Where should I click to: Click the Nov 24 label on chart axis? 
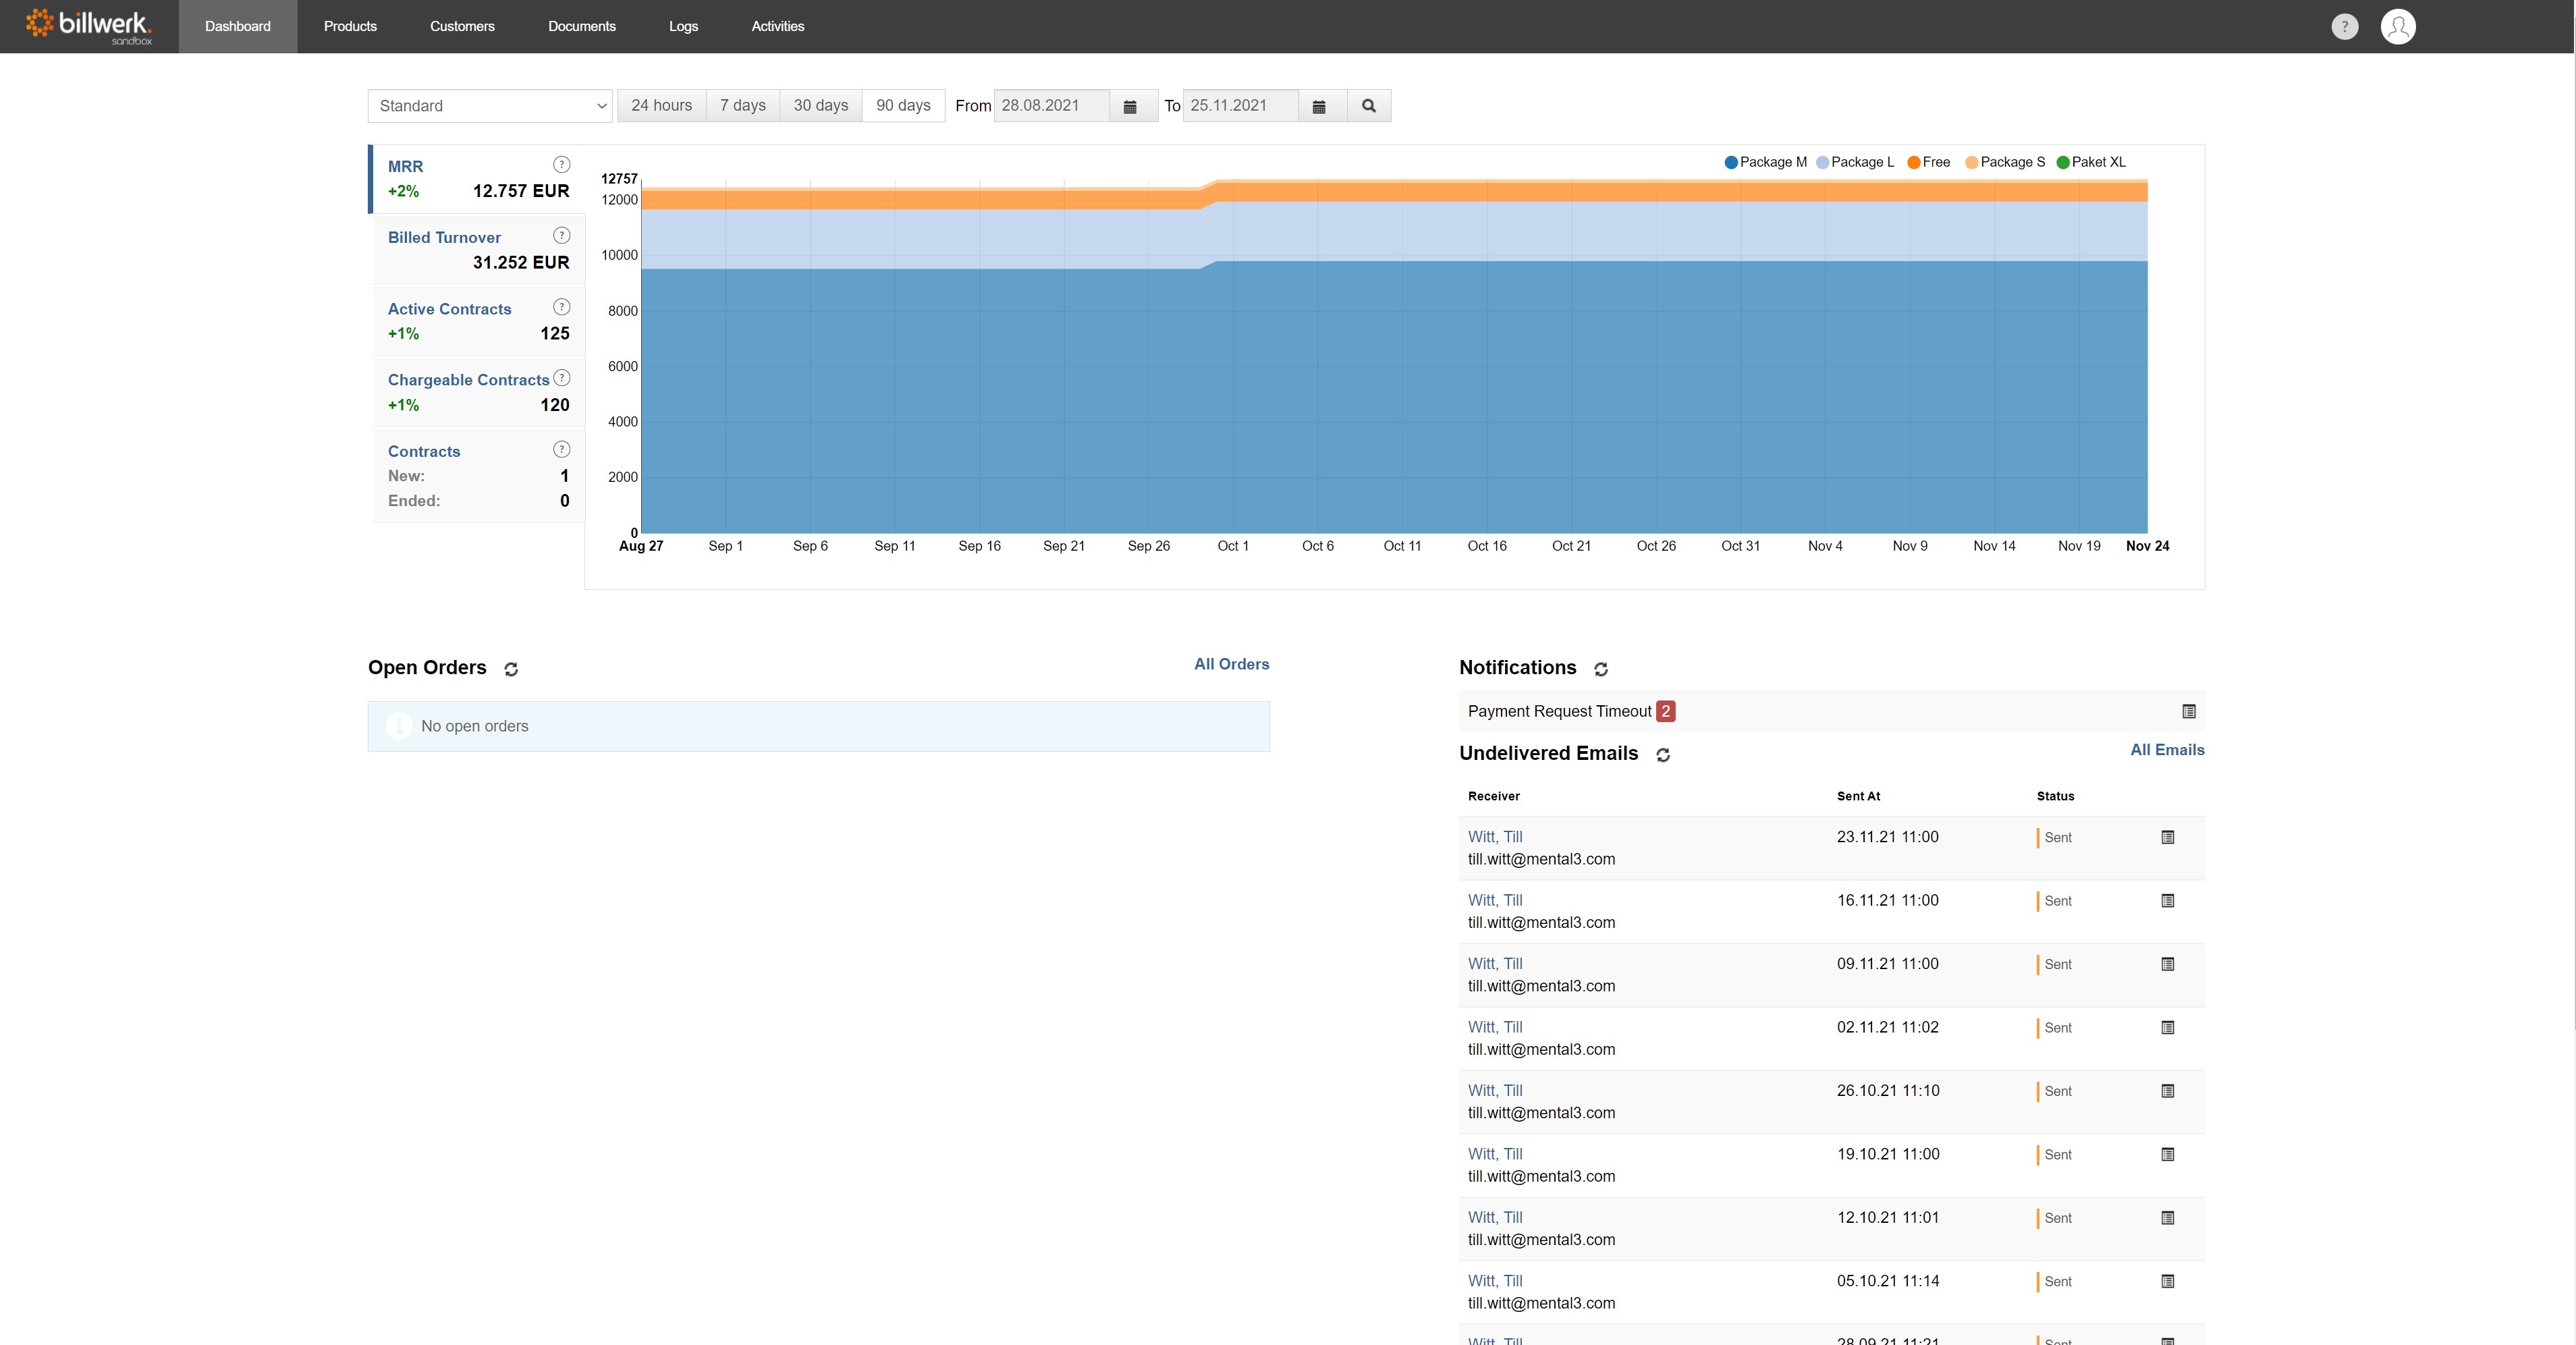(x=2147, y=546)
